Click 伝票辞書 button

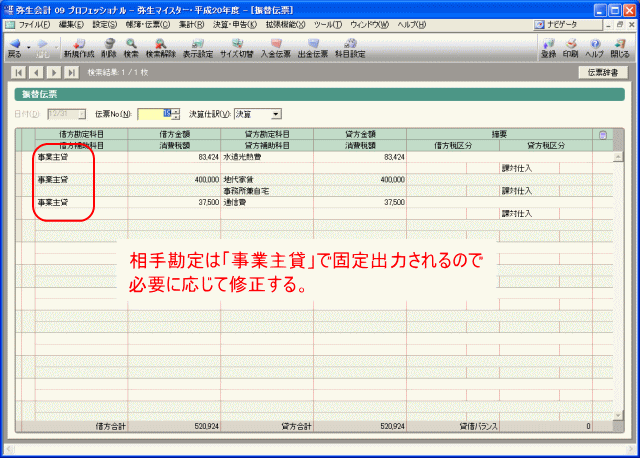pyautogui.click(x=603, y=73)
